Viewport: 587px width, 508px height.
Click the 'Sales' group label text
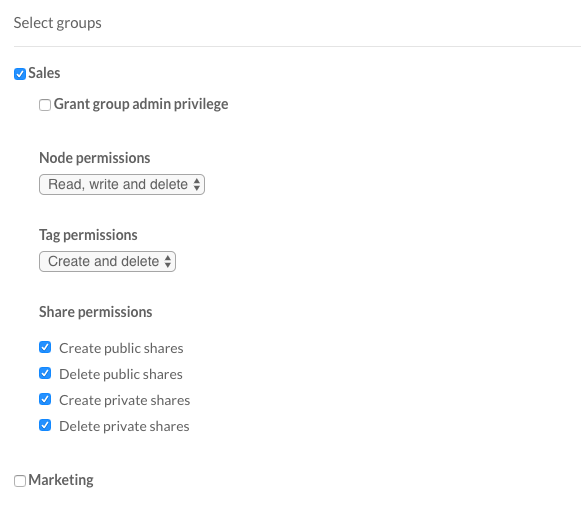(x=44, y=73)
